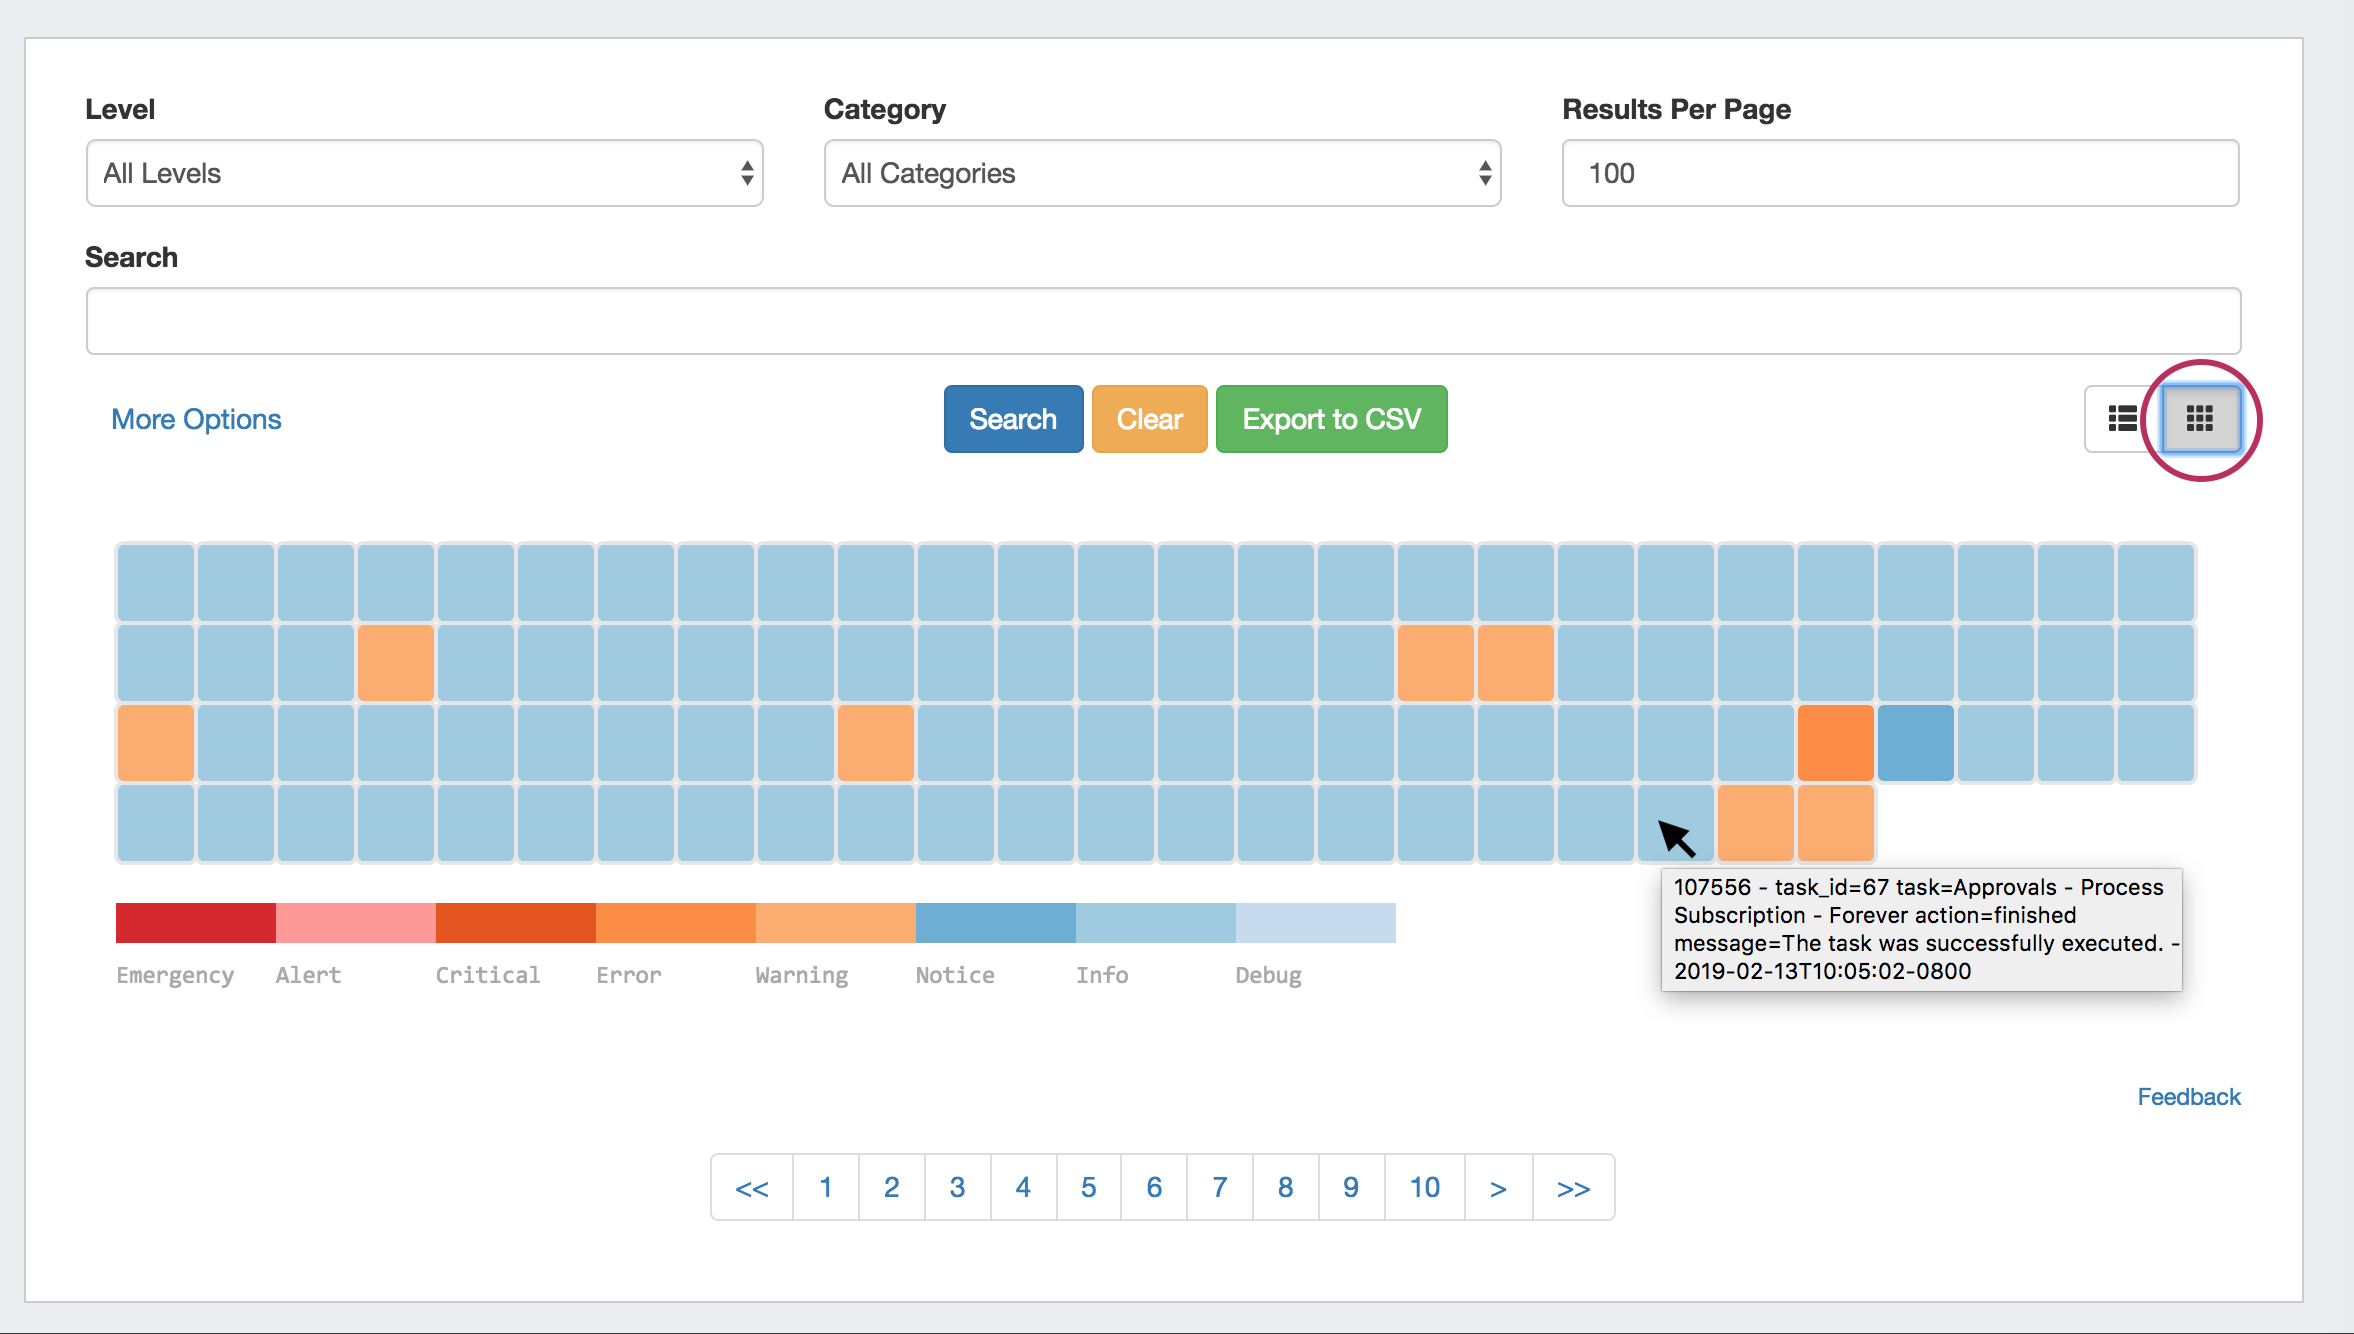Image resolution: width=2354 pixels, height=1334 pixels.
Task: Expand the Category dropdown
Action: pos(1162,173)
